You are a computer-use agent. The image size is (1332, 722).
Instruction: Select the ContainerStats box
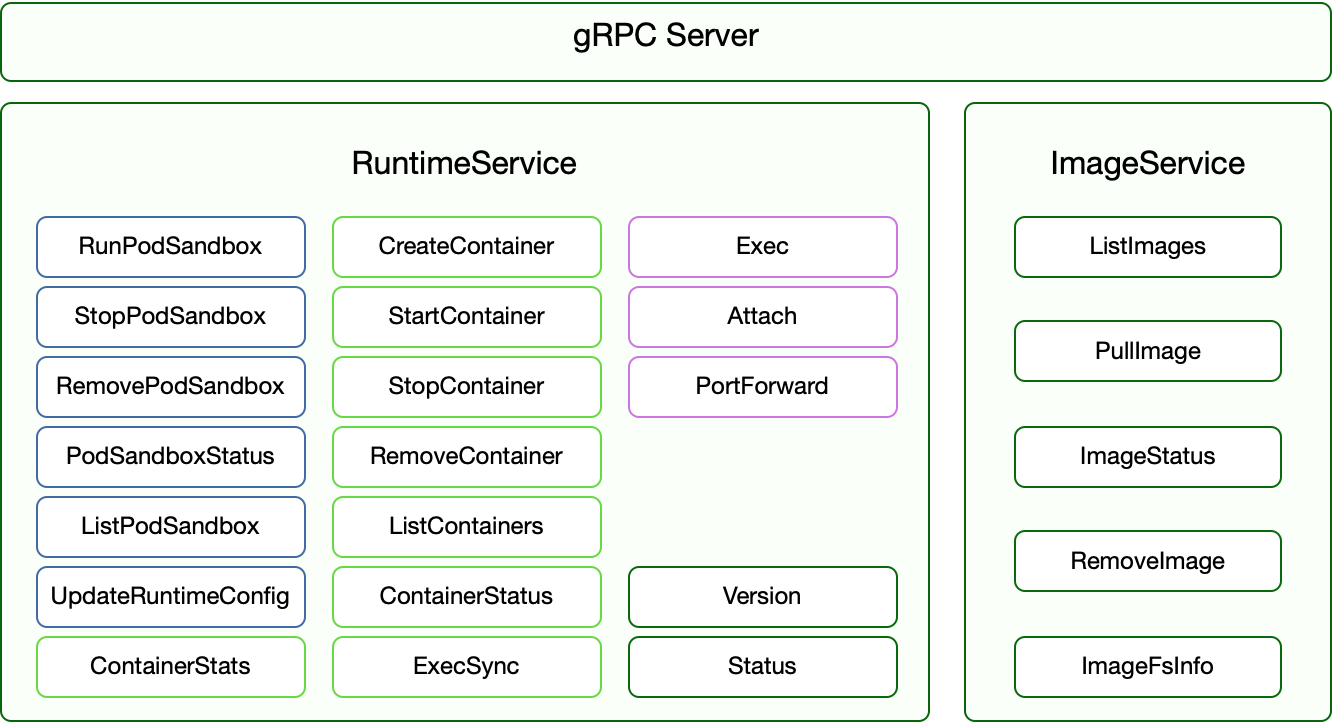(x=171, y=667)
